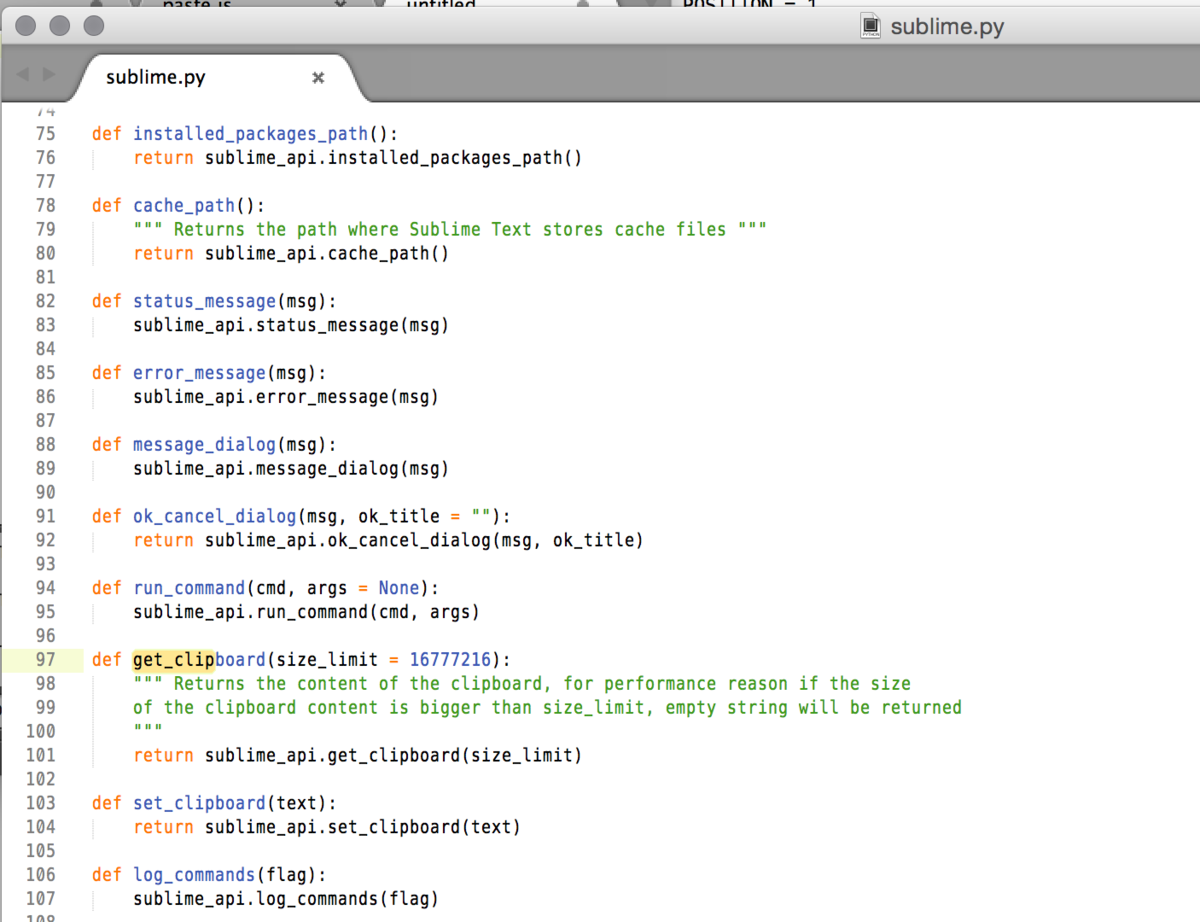Click the docstring text on line 98
This screenshot has height=922, width=1200.
(522, 684)
